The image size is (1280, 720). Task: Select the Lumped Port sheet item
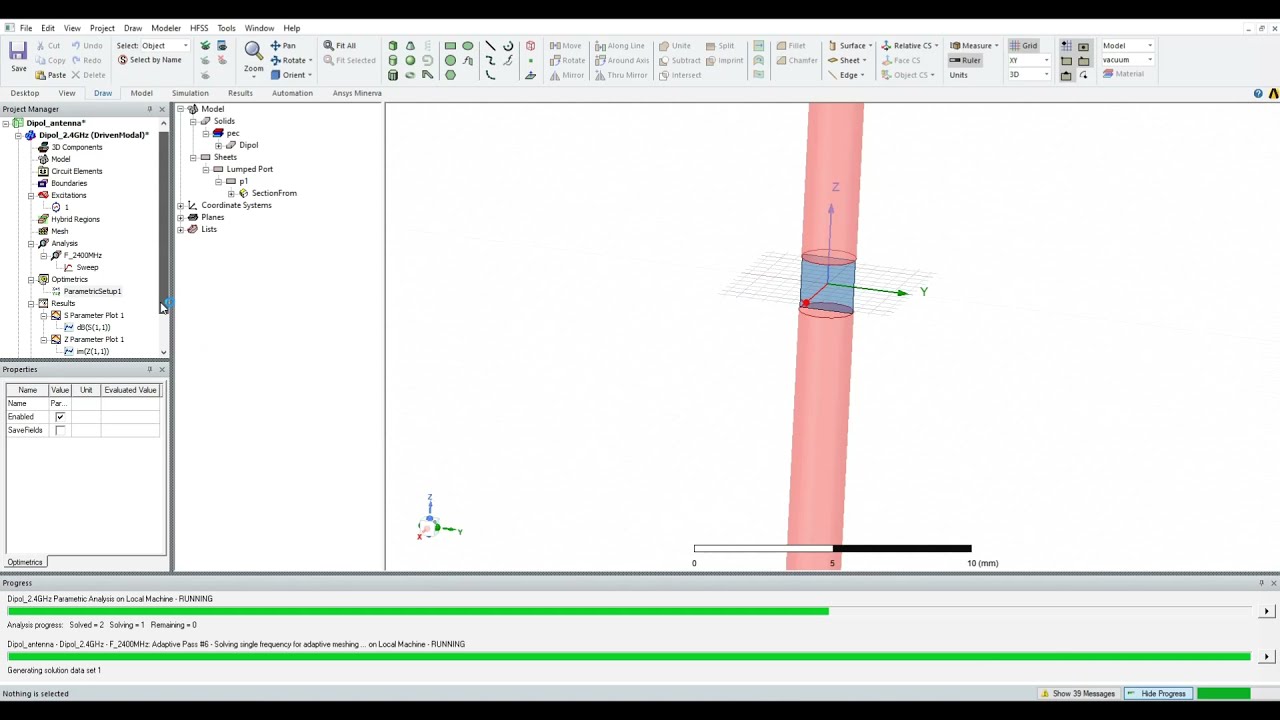pos(249,169)
